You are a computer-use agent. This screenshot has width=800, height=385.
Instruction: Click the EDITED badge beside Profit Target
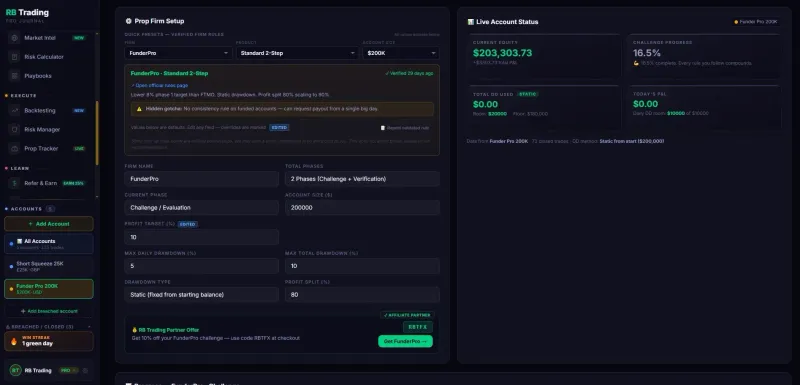[x=187, y=224]
